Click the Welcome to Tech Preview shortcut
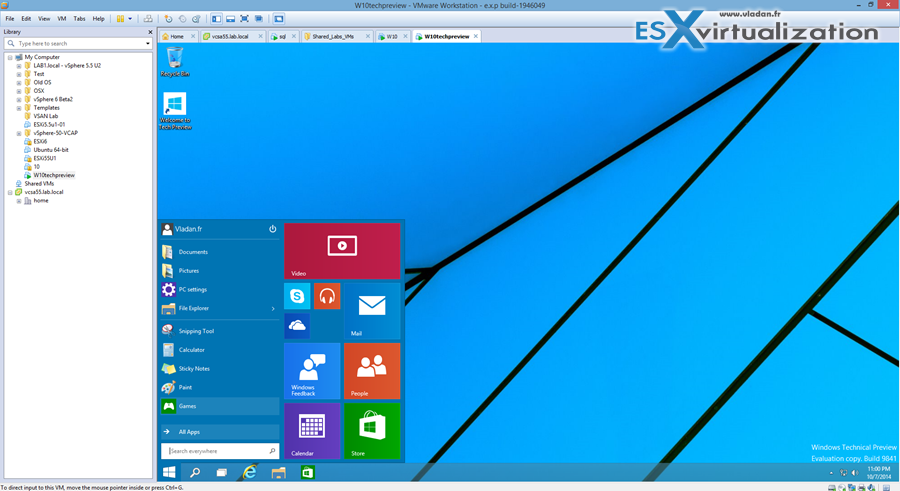This screenshot has height=491, width=900. coord(175,111)
